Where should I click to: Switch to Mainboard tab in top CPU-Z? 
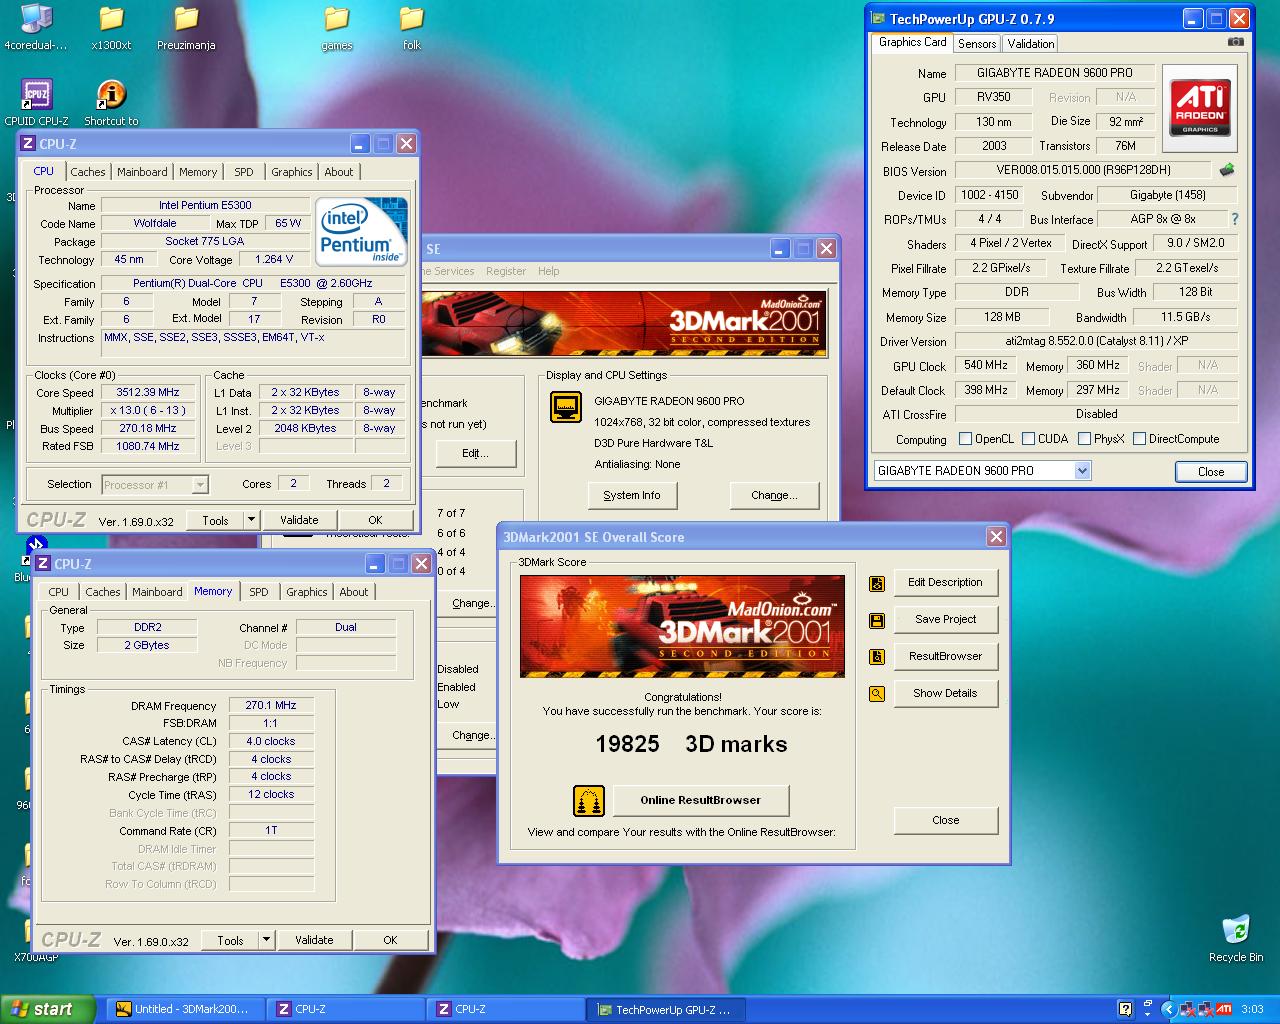142,172
